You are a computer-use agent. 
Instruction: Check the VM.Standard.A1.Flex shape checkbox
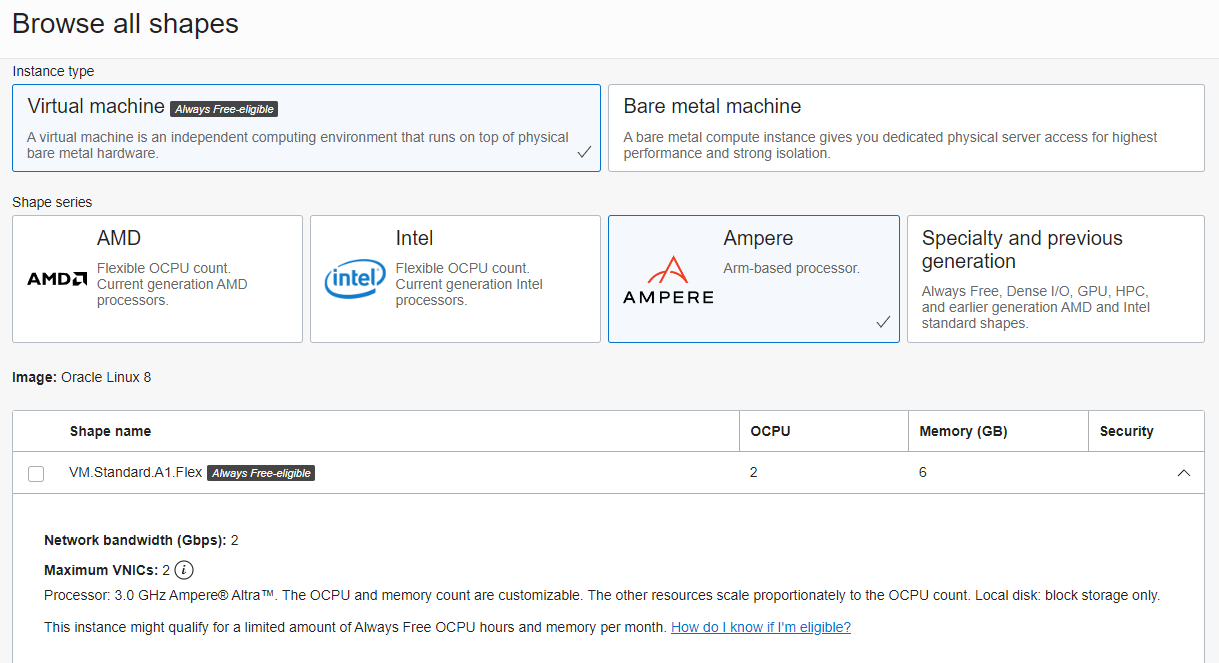coord(36,473)
